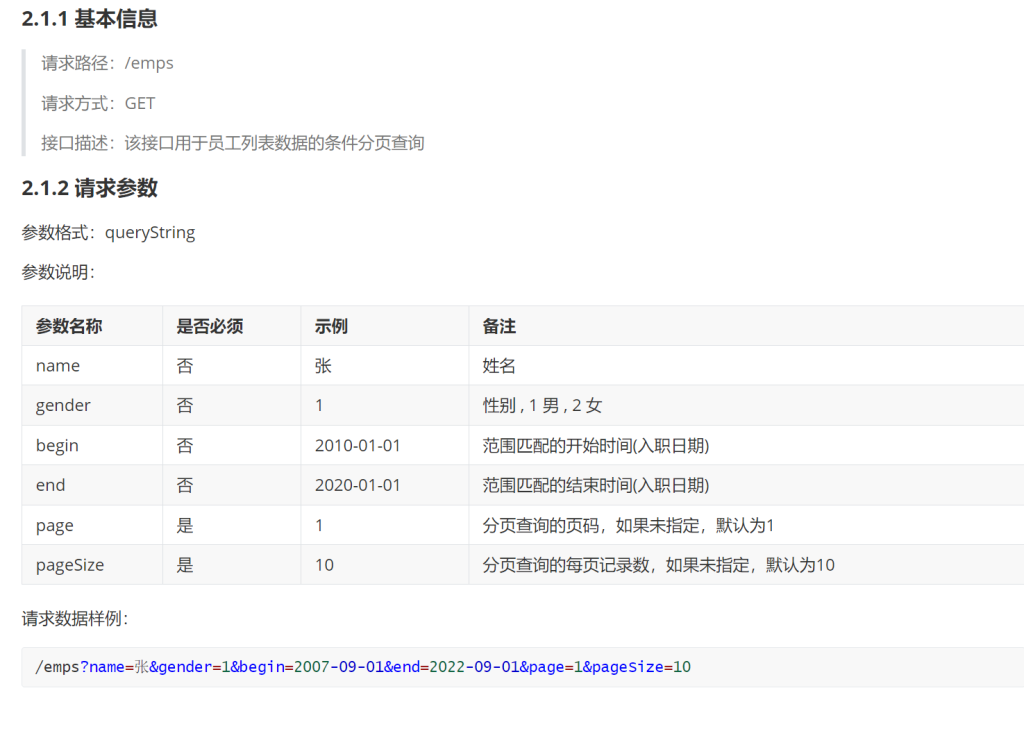The height and width of the screenshot is (729, 1024).
Task: Click the 请求方式 GET line
Action: pyautogui.click(x=98, y=103)
